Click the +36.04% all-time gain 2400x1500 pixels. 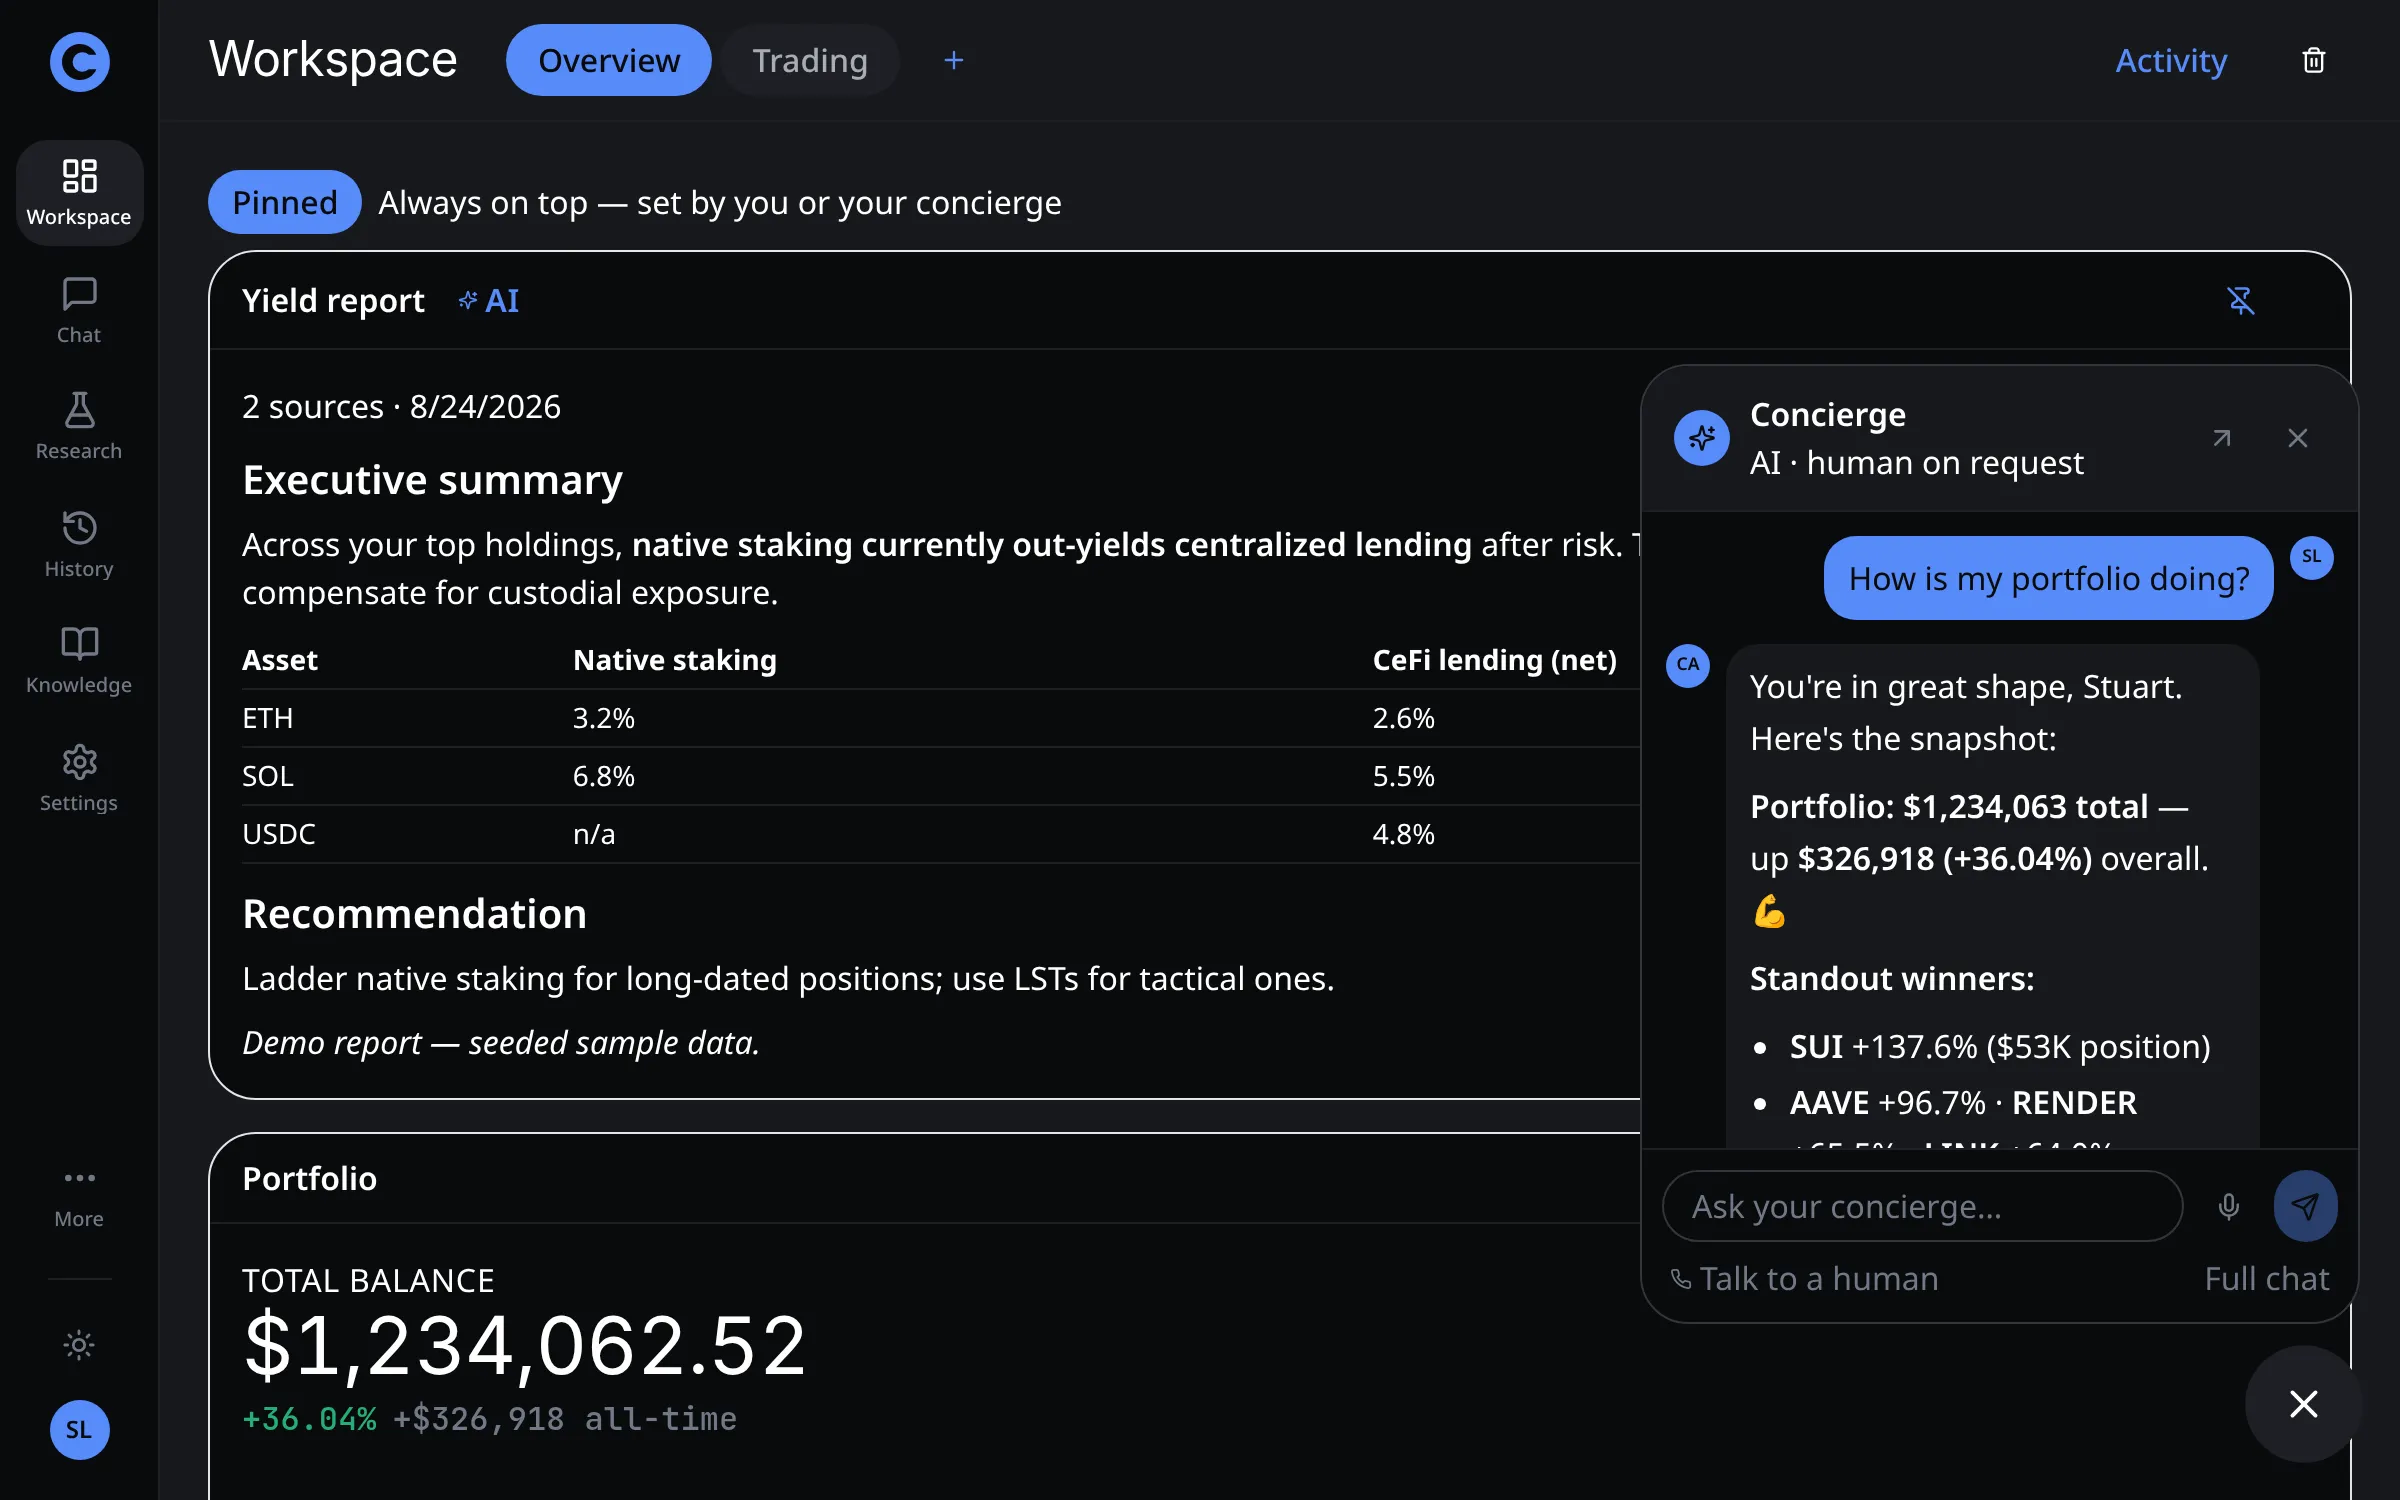310,1419
